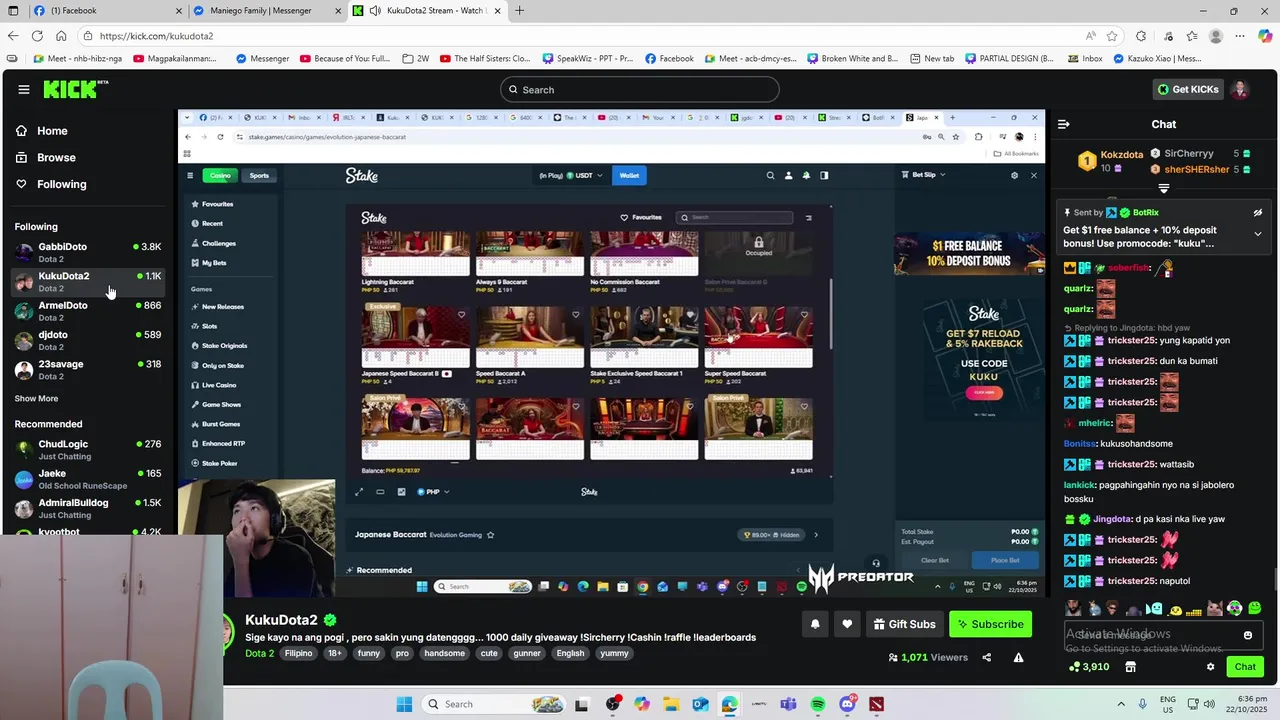
Task: Open djdoto channel in sidebar
Action: (x=88, y=340)
